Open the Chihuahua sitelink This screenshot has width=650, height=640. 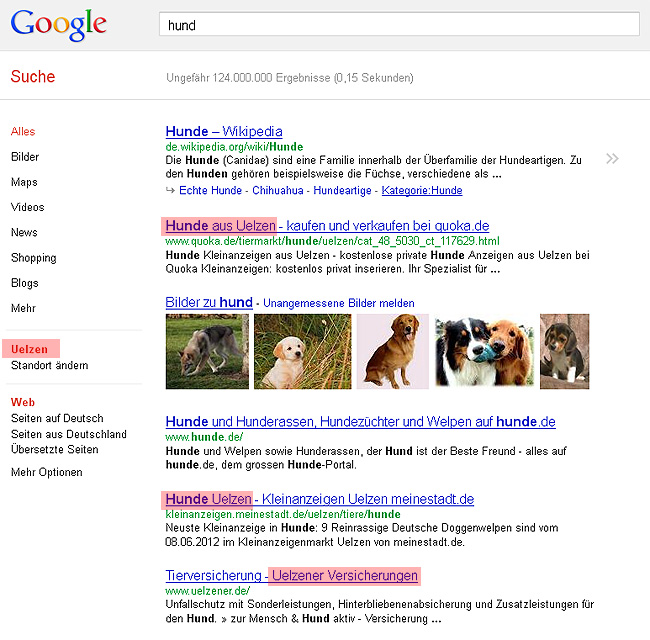278,190
